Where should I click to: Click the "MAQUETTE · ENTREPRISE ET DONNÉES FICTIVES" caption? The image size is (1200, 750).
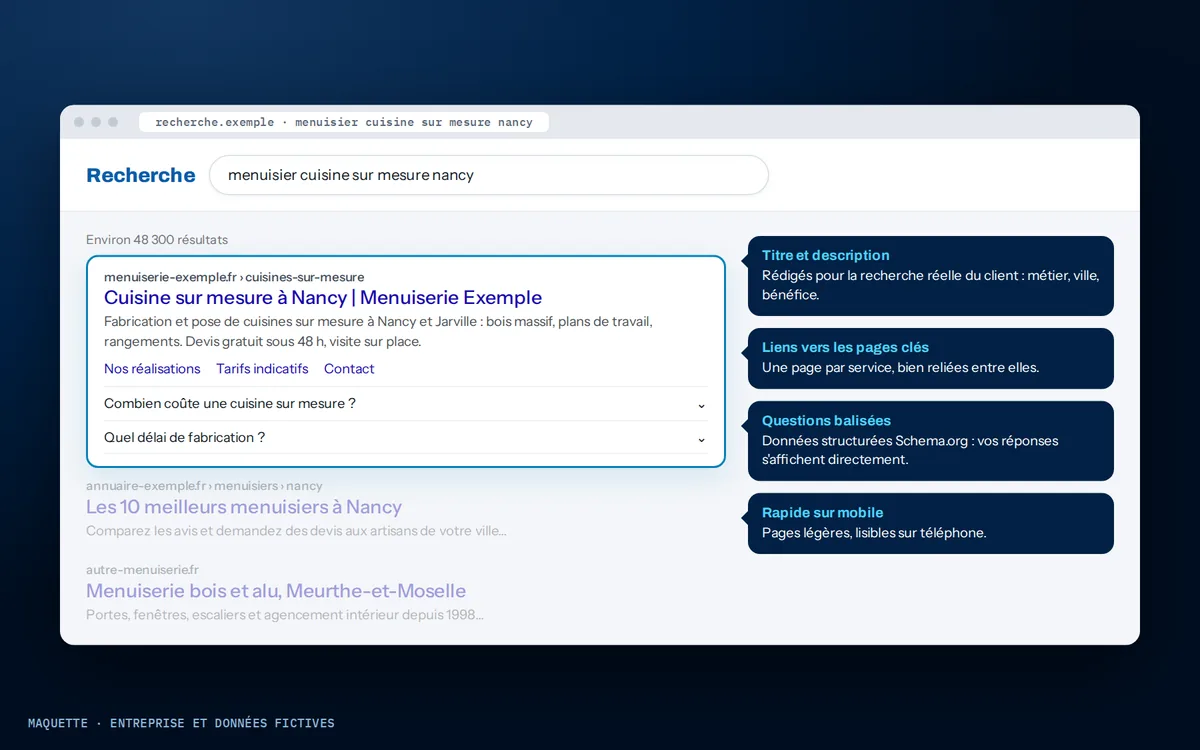click(181, 723)
